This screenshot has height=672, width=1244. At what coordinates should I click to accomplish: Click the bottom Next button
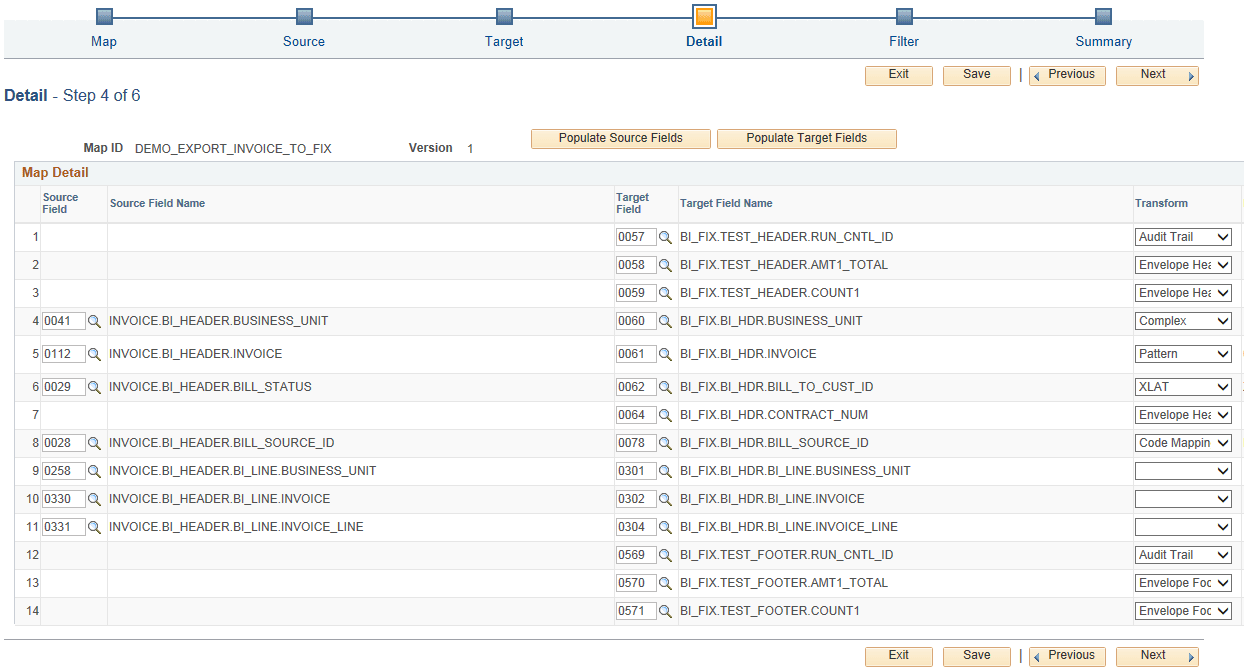coord(1157,656)
